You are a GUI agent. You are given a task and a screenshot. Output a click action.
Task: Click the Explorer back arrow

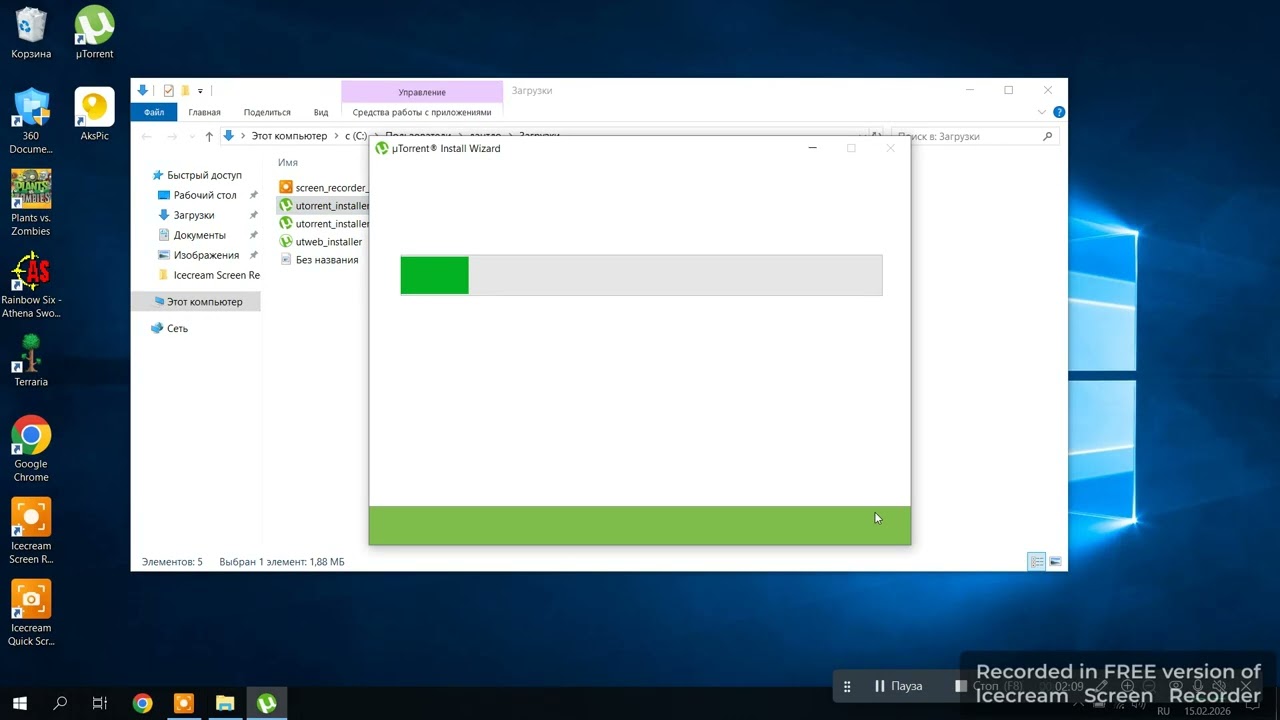click(147, 136)
